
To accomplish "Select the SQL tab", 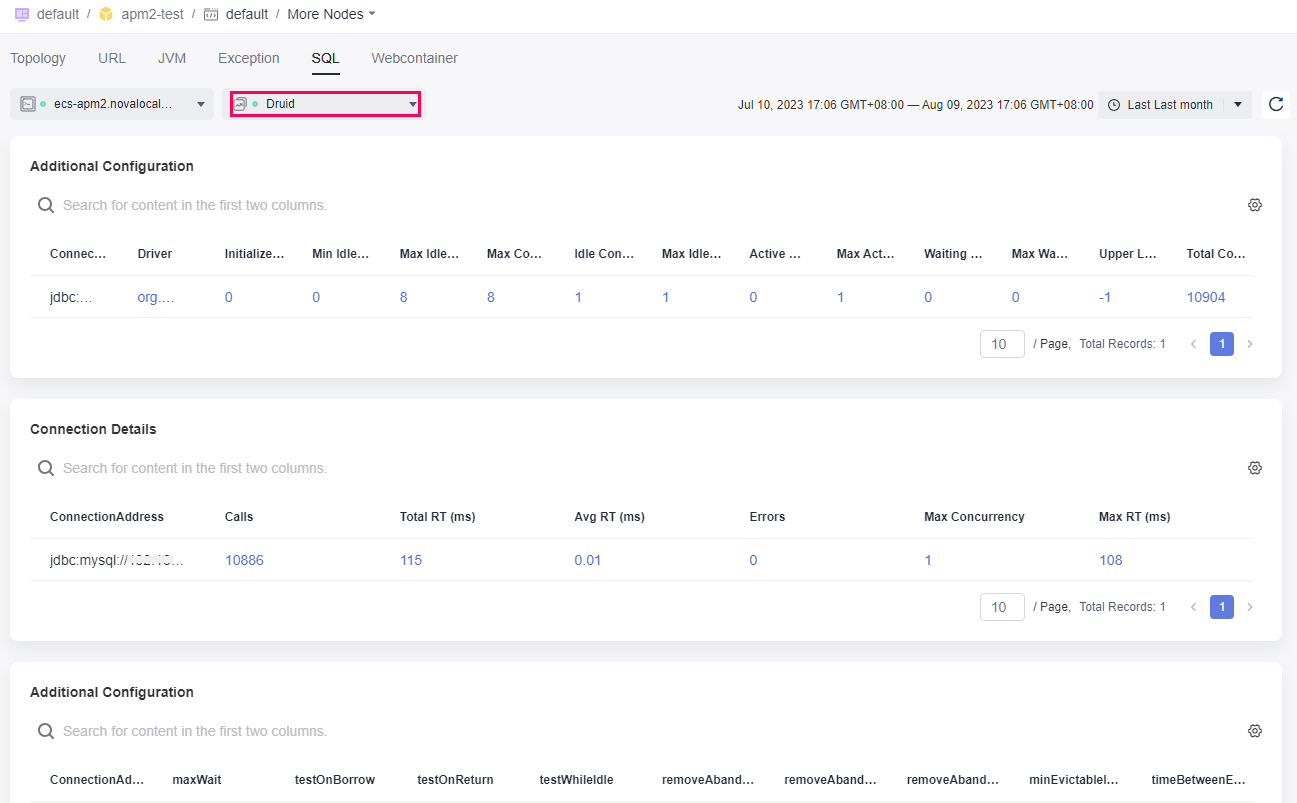I will (x=325, y=58).
